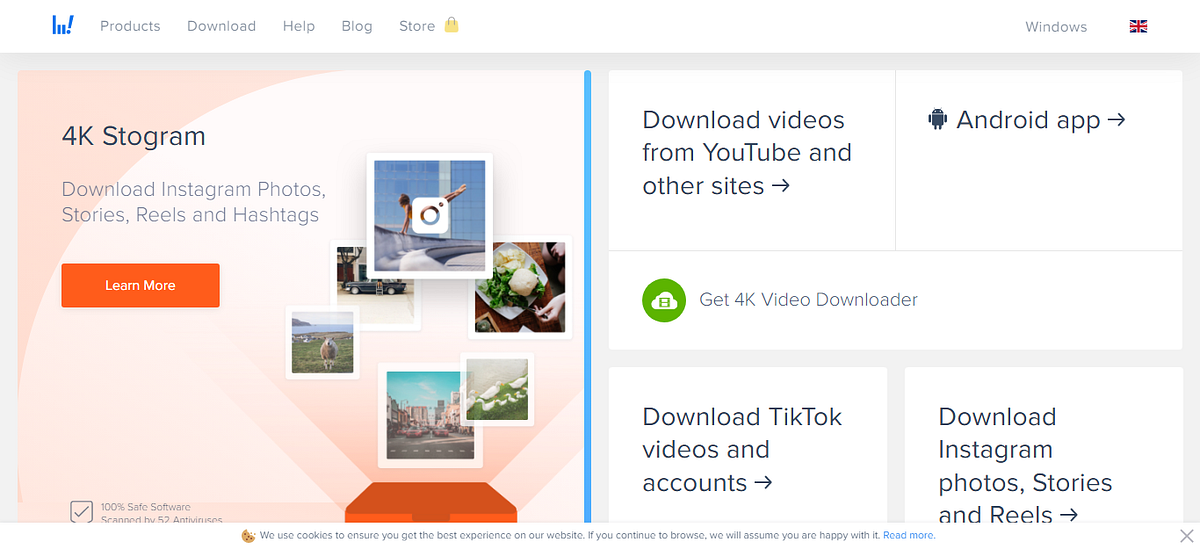Screen dimensions: 1200x549
Task: Click the 4K Stogram heading
Action: [133, 136]
